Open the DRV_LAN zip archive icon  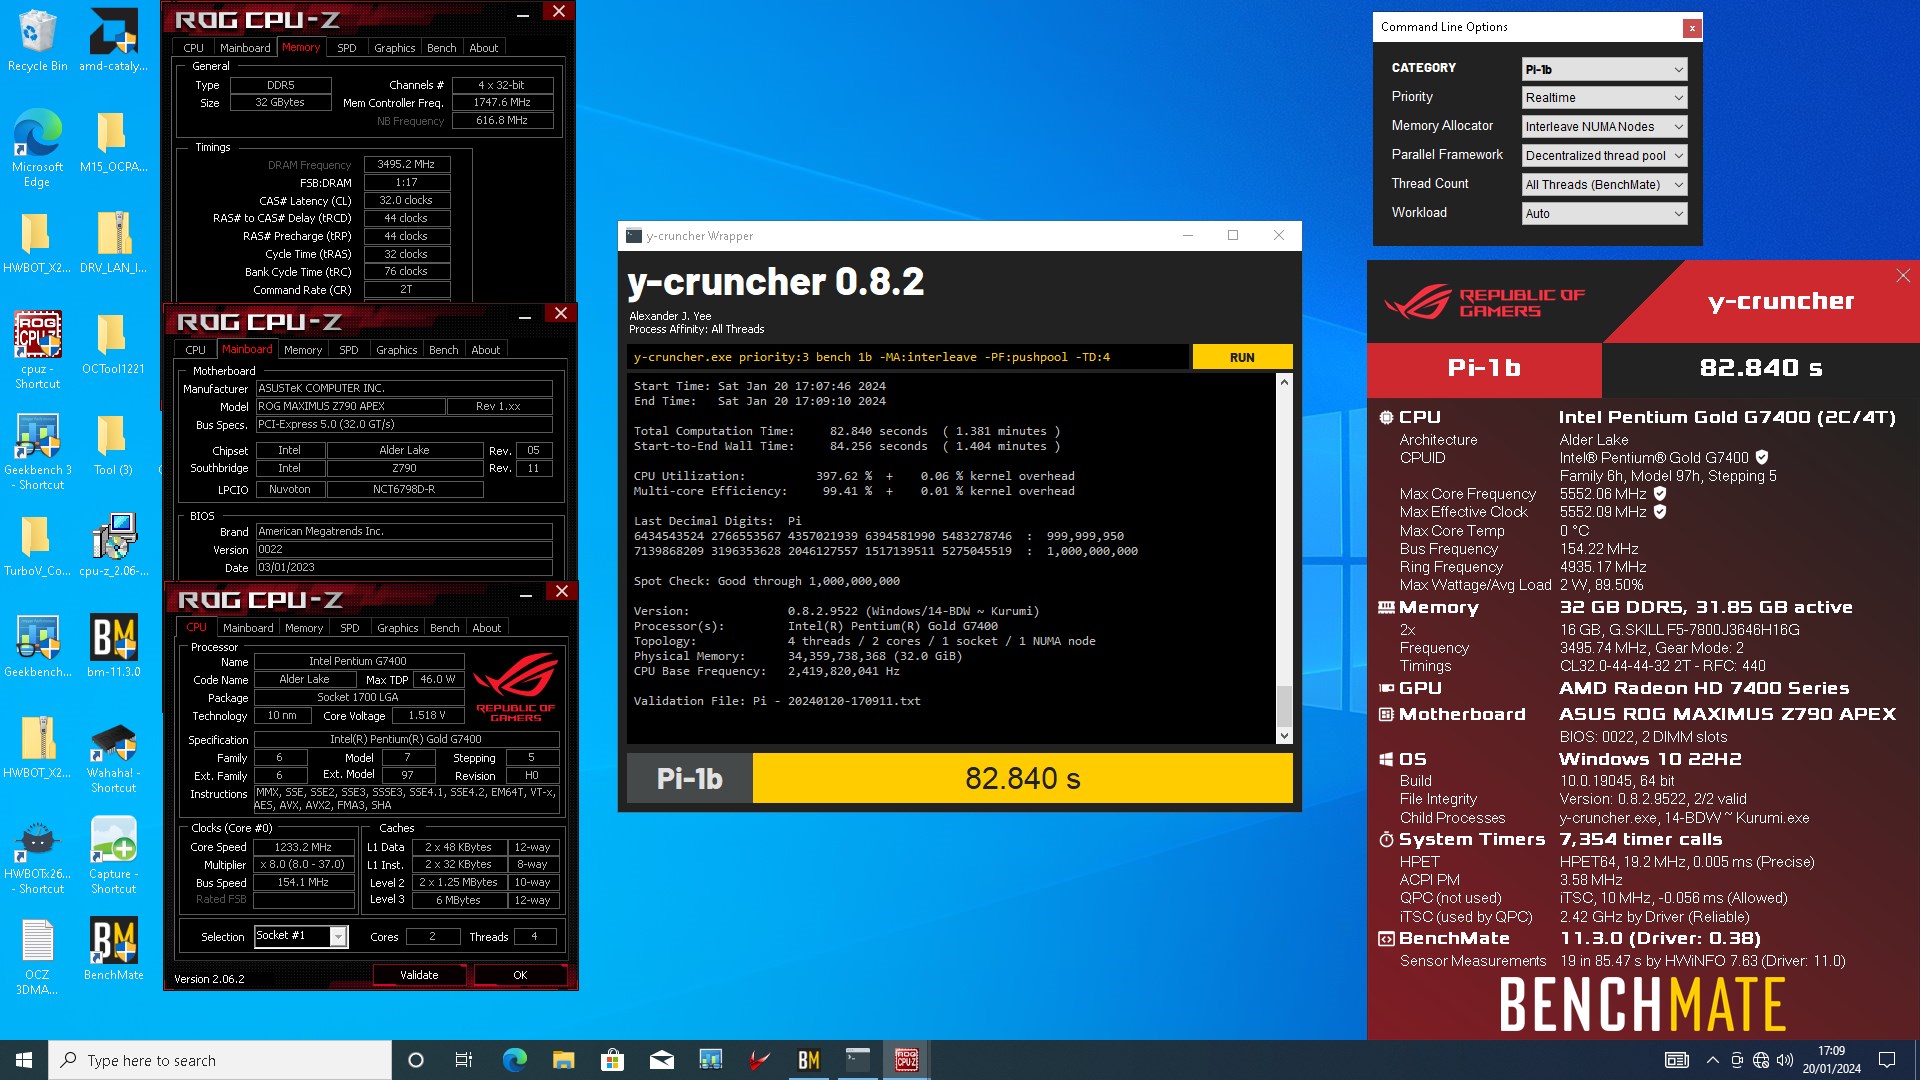pyautogui.click(x=113, y=242)
